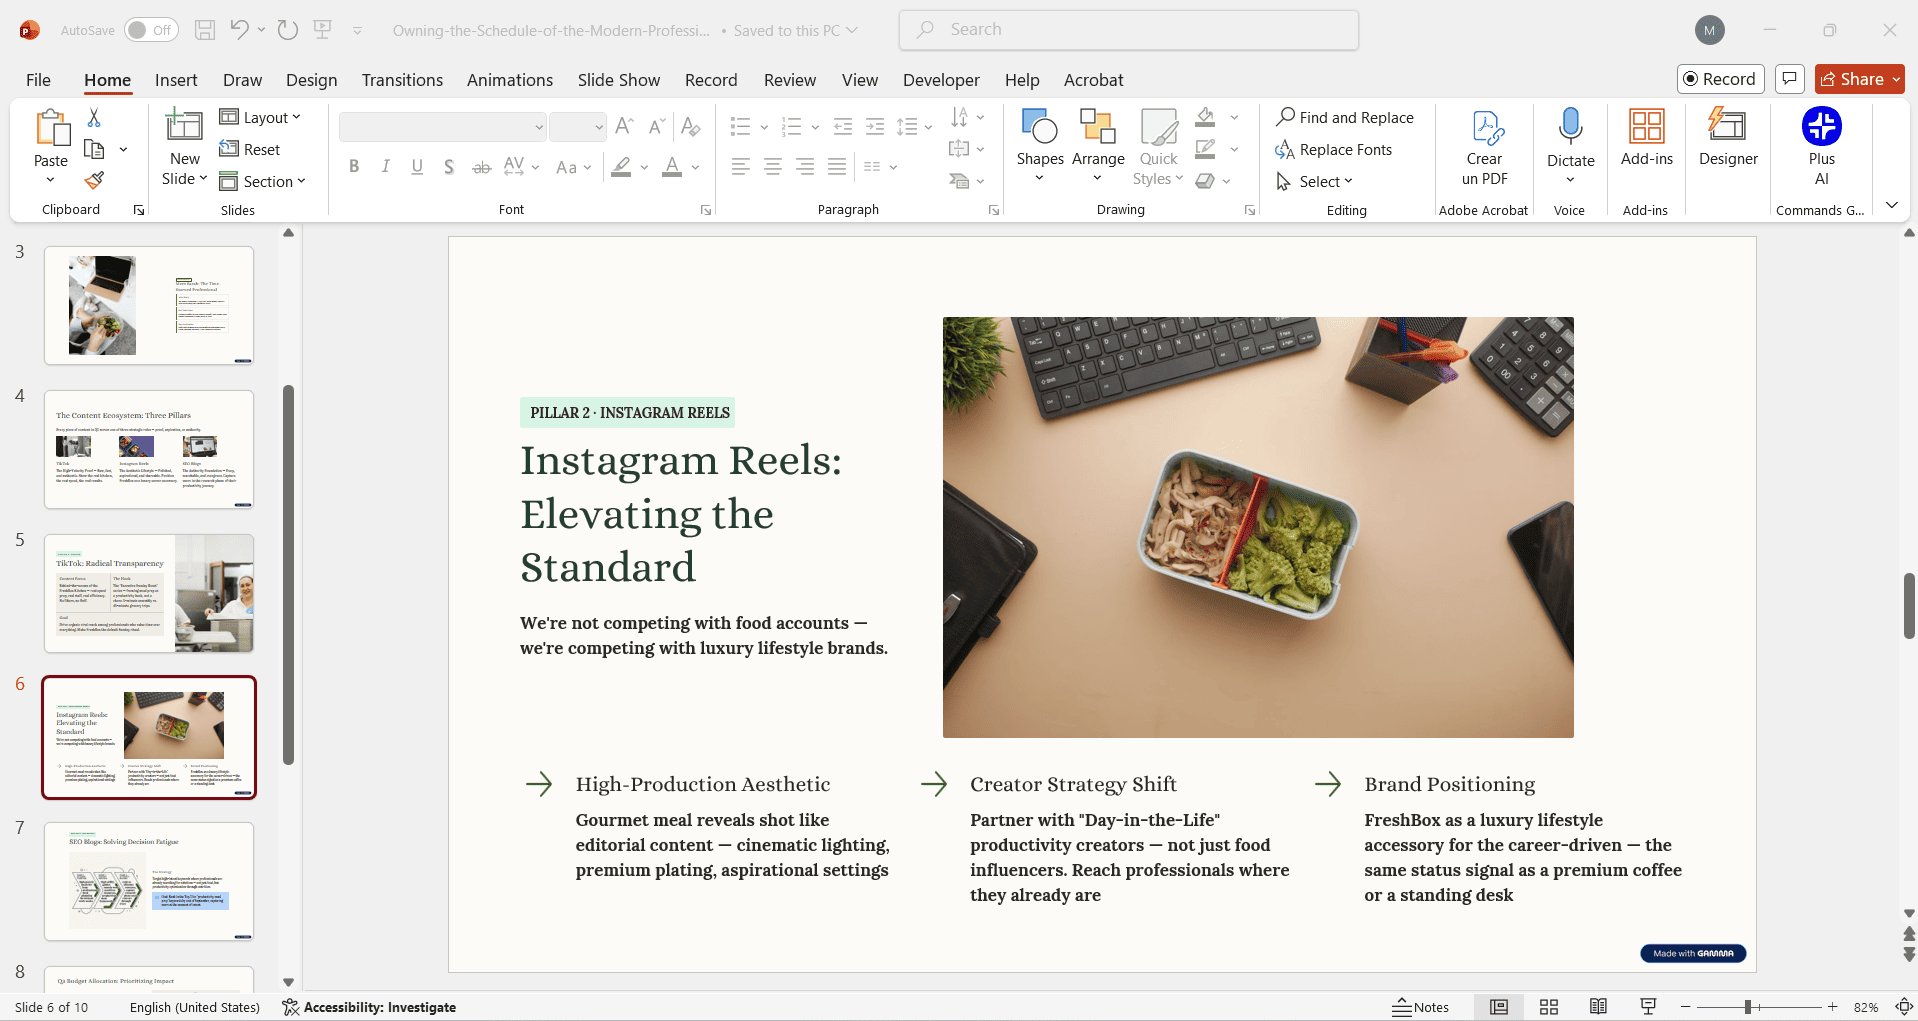Click font color red A swatch
The width and height of the screenshot is (1918, 1021).
click(672, 167)
